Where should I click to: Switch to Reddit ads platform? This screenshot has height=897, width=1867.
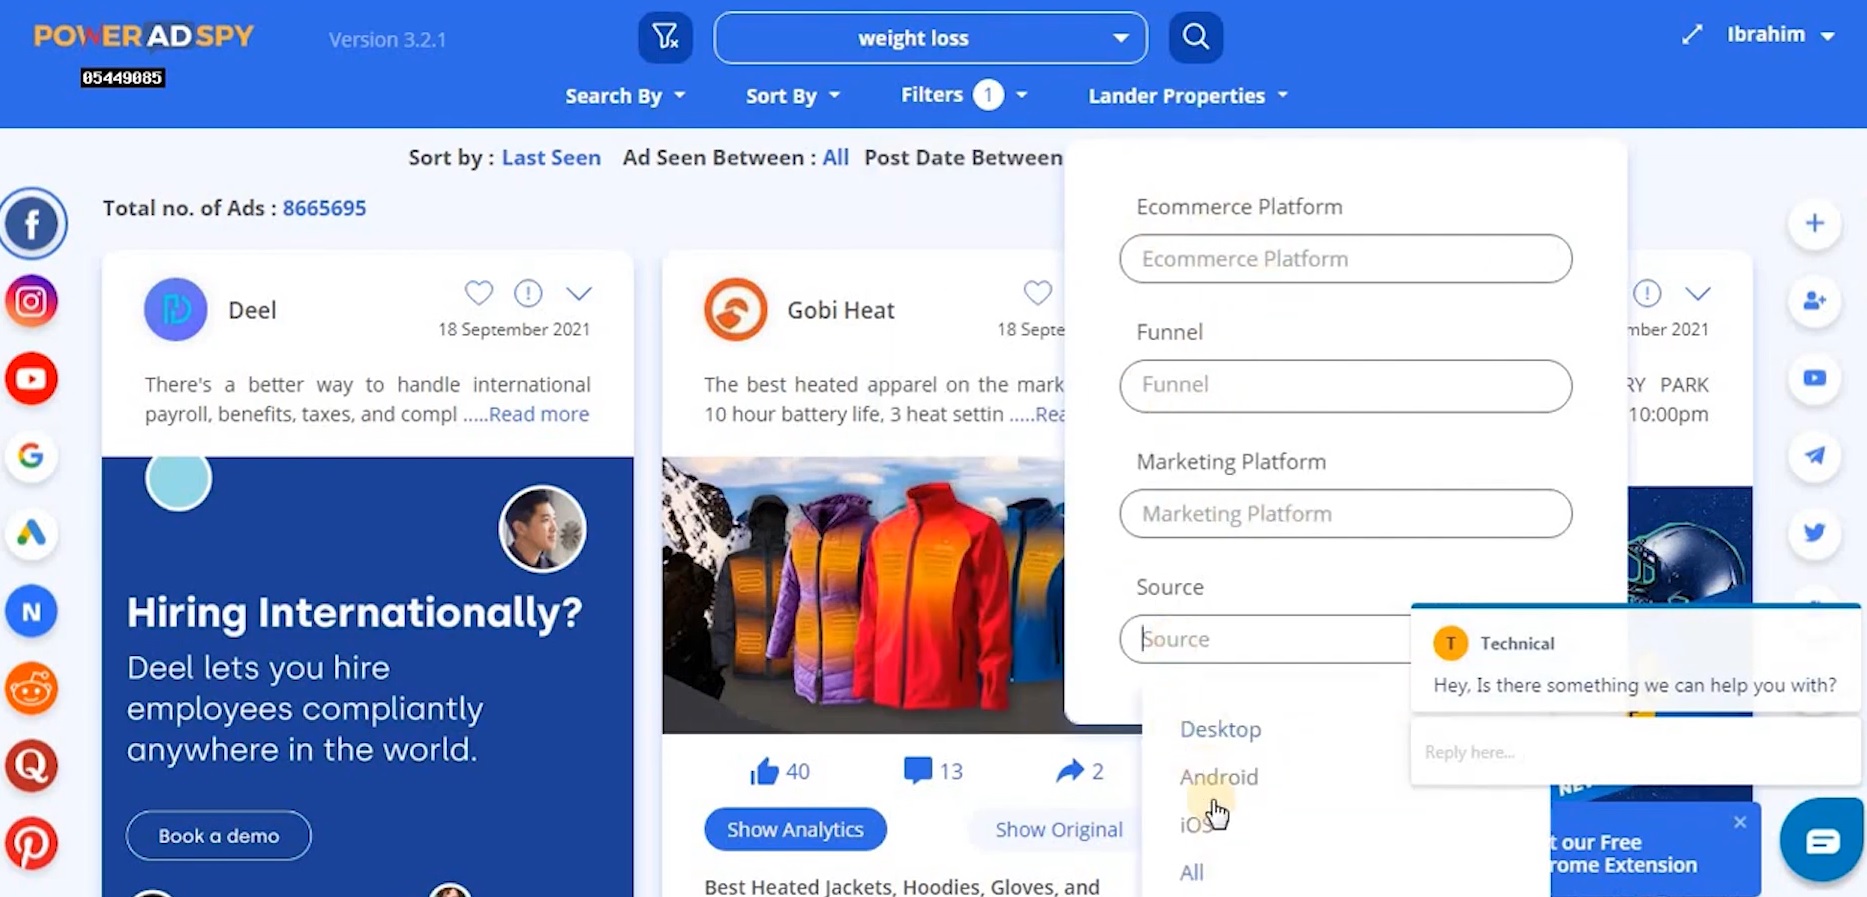(x=32, y=688)
